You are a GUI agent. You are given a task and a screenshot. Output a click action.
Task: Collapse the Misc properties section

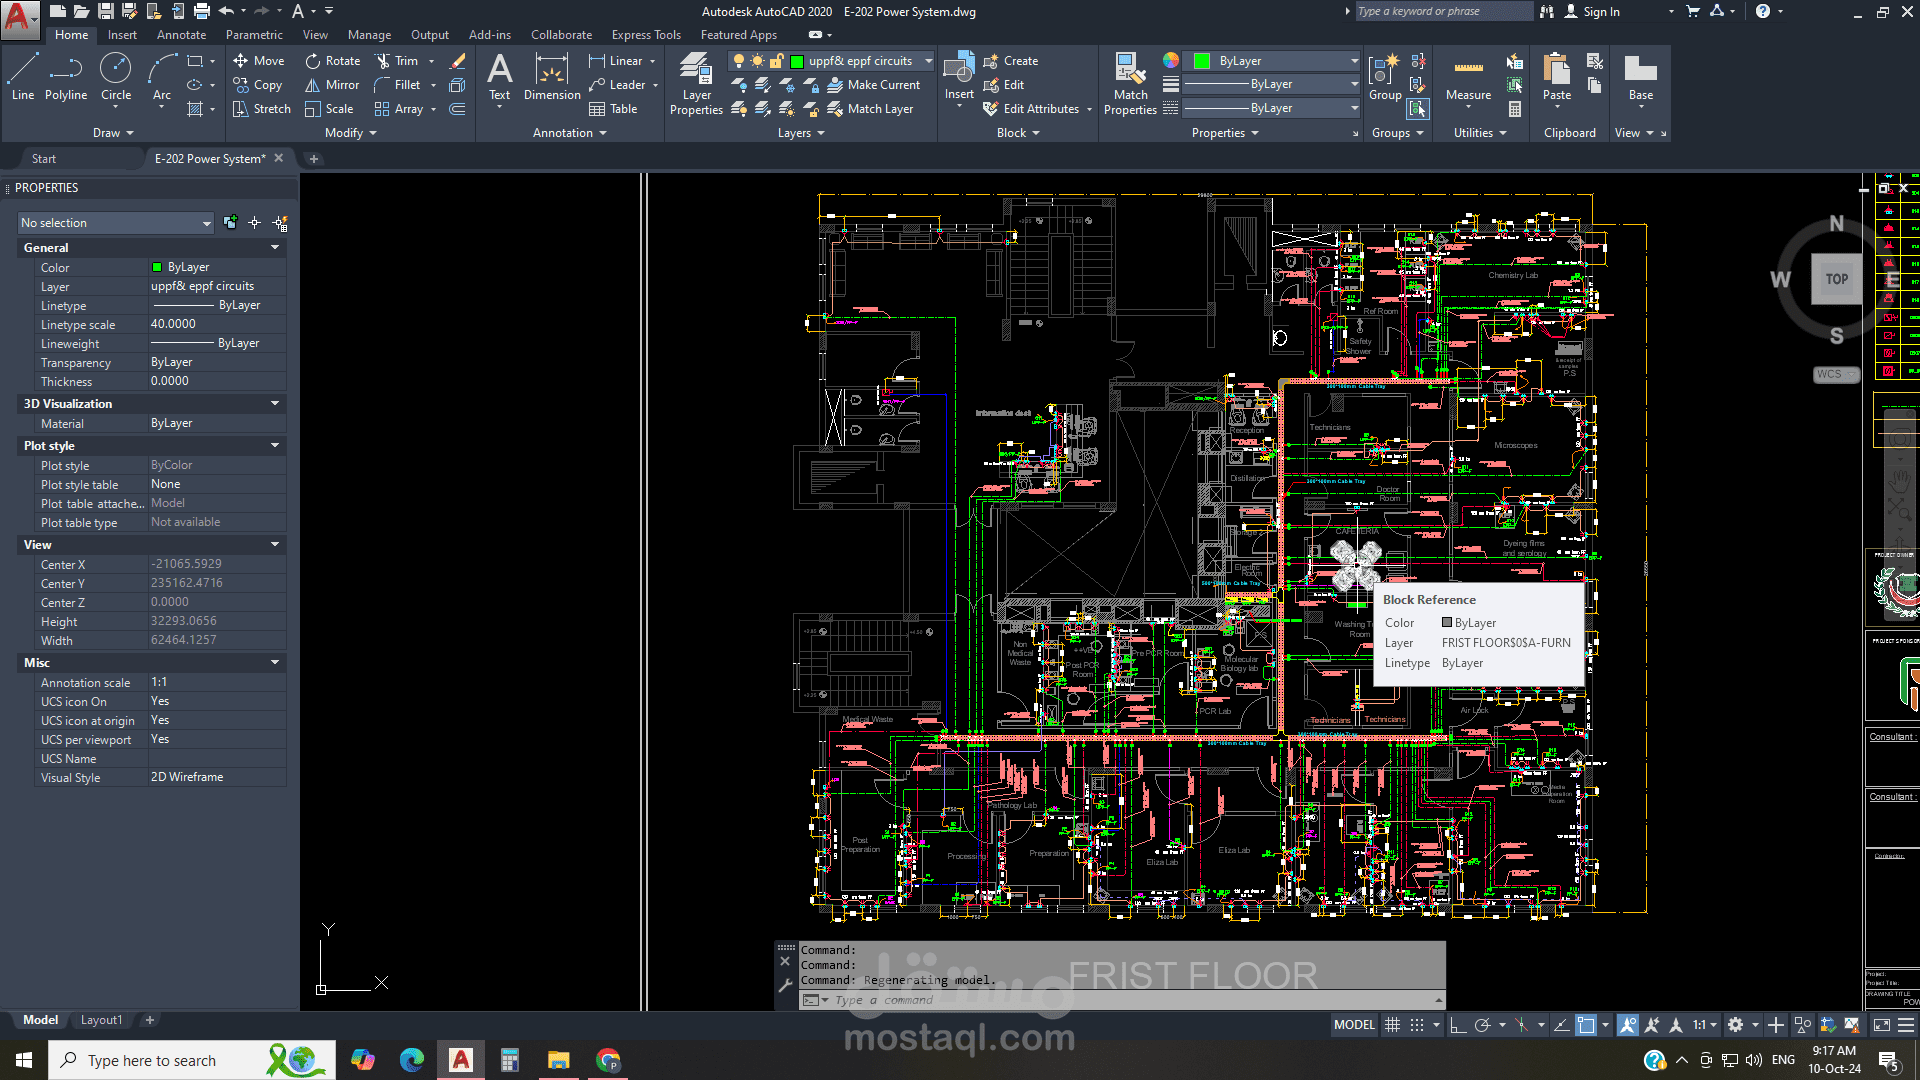point(275,663)
